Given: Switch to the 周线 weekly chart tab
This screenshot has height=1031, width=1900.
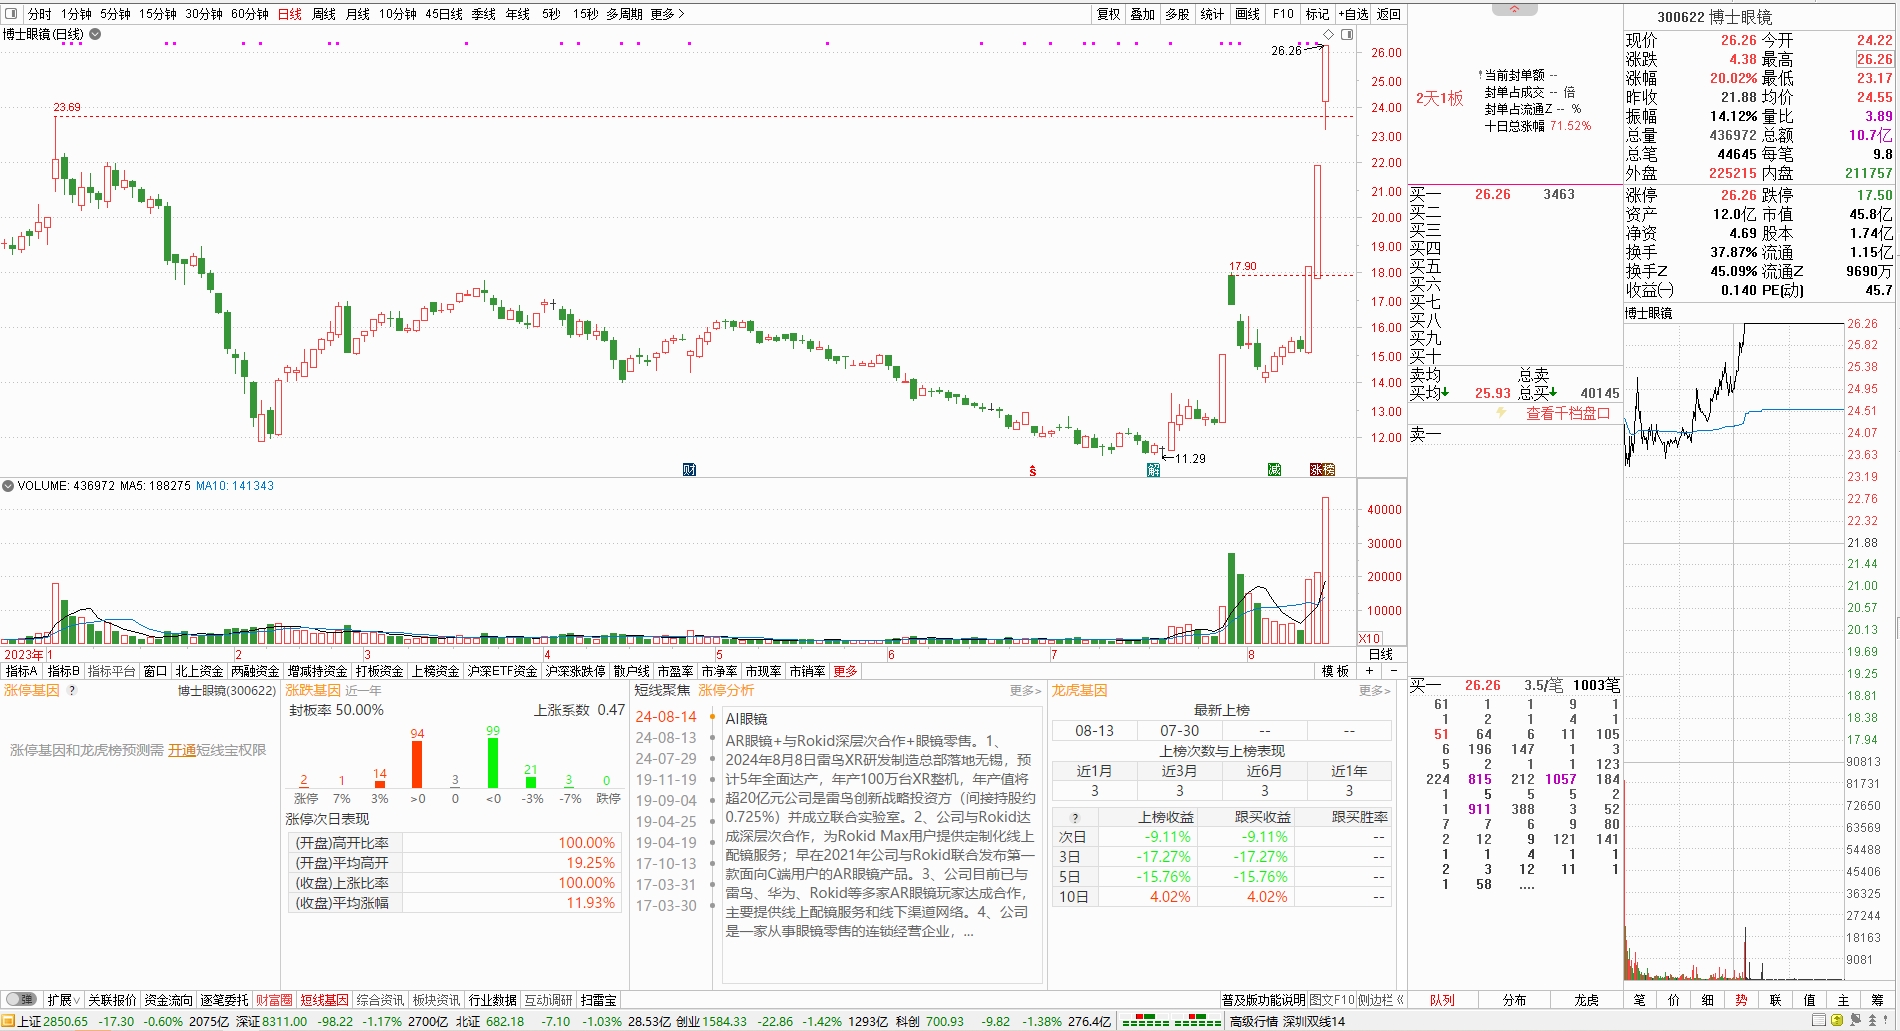Looking at the screenshot, I should 324,14.
